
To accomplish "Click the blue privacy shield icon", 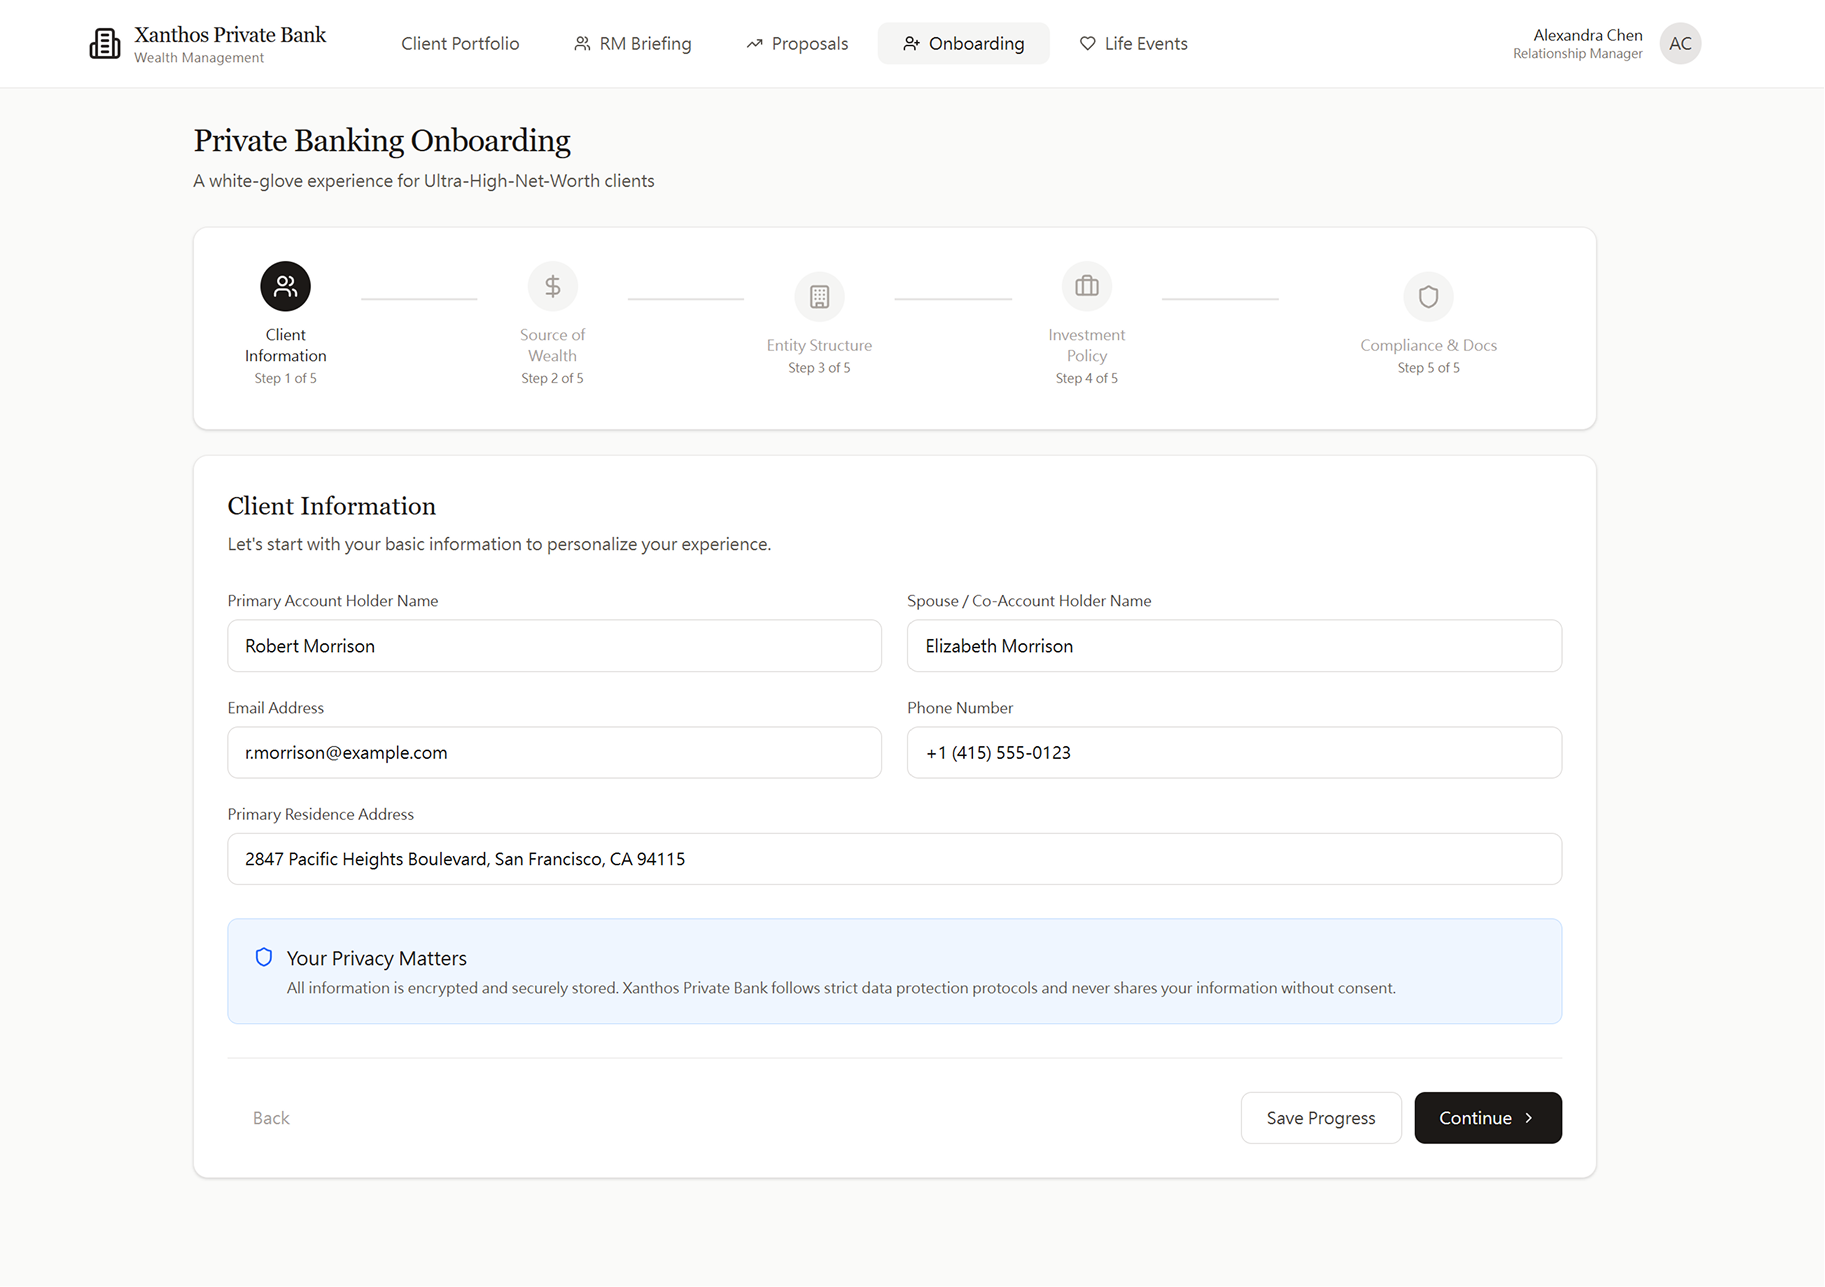I will pyautogui.click(x=263, y=957).
